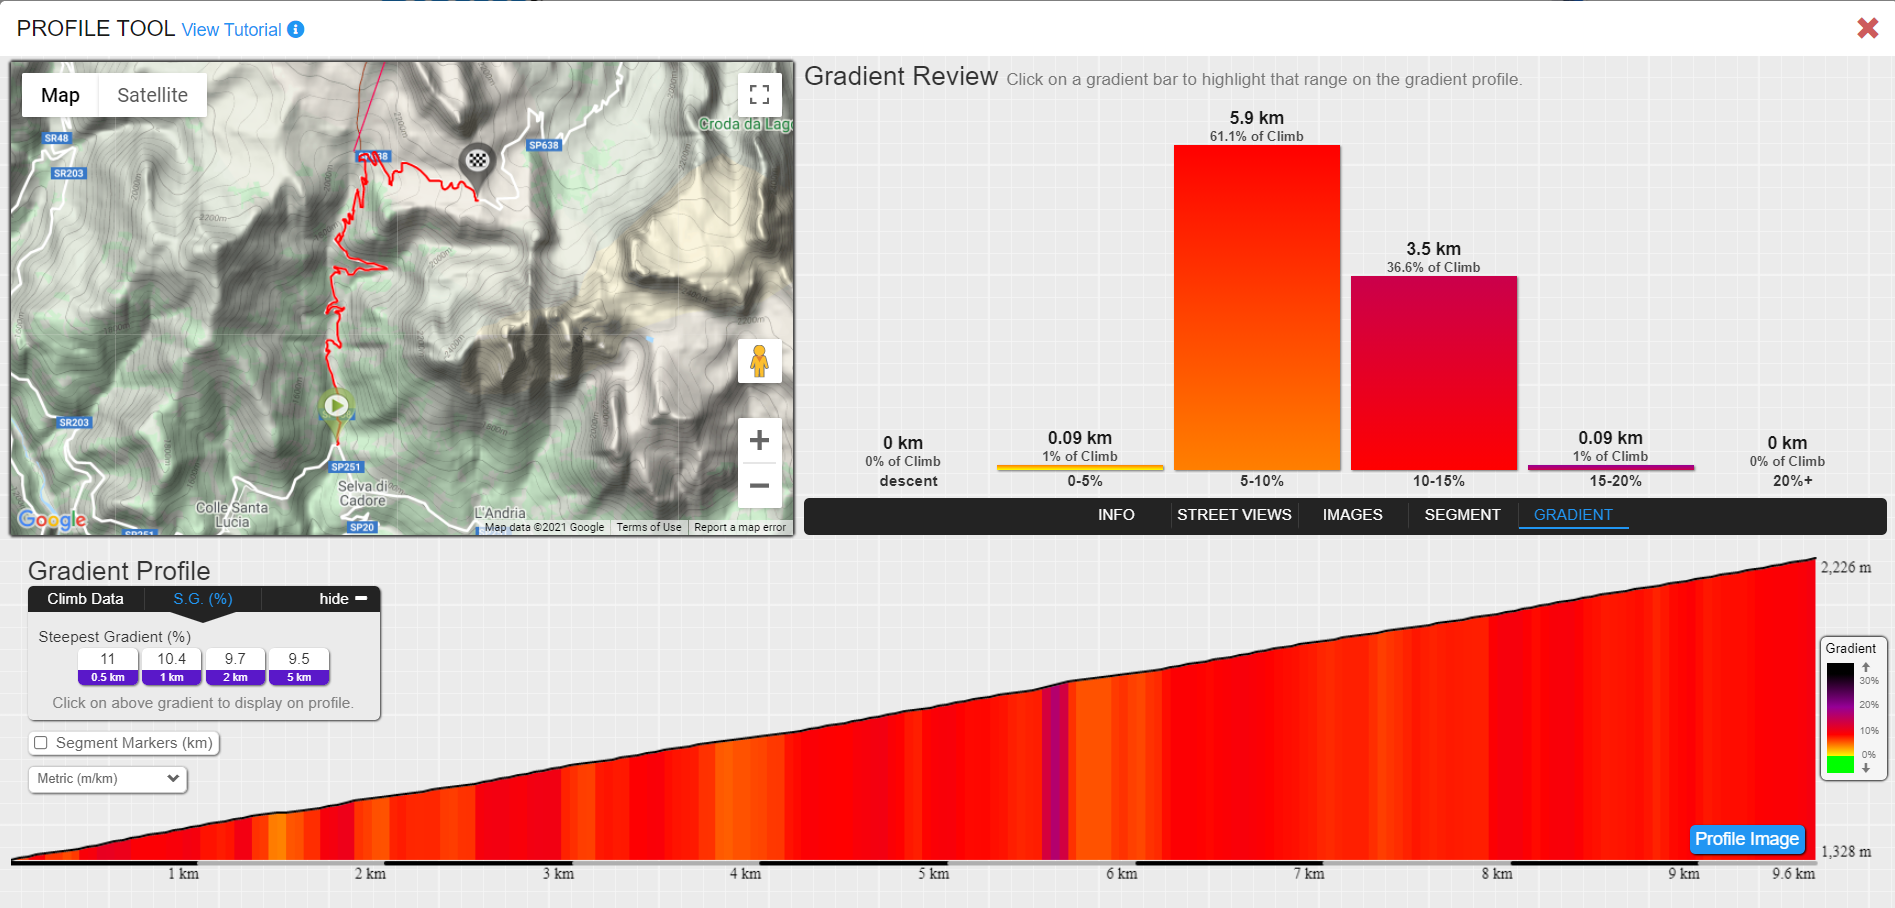Open the Metric (m/km) units dropdown

click(x=108, y=779)
